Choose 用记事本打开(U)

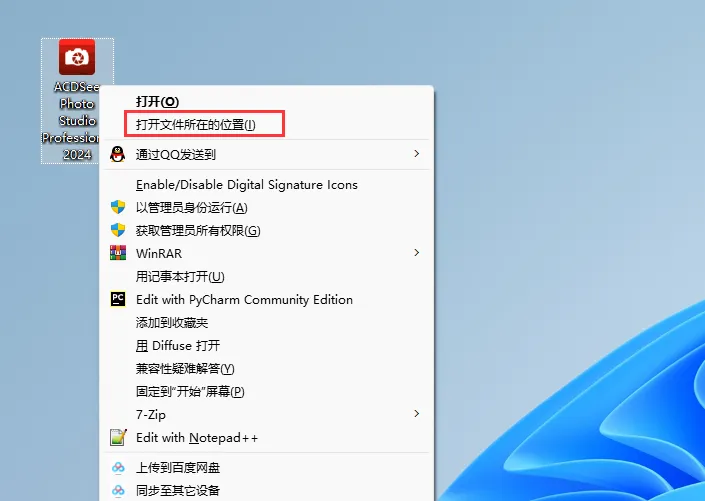[x=267, y=276]
